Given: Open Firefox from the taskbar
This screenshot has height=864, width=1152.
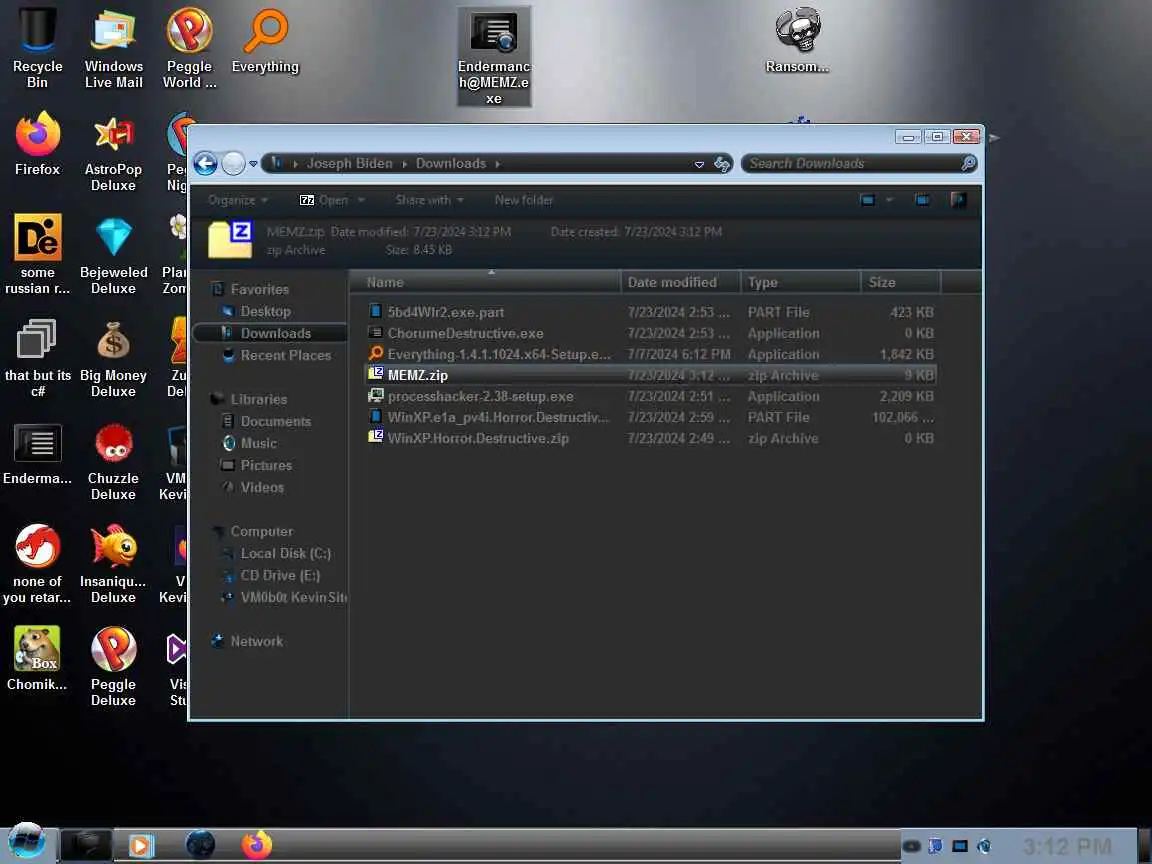Looking at the screenshot, I should point(257,845).
